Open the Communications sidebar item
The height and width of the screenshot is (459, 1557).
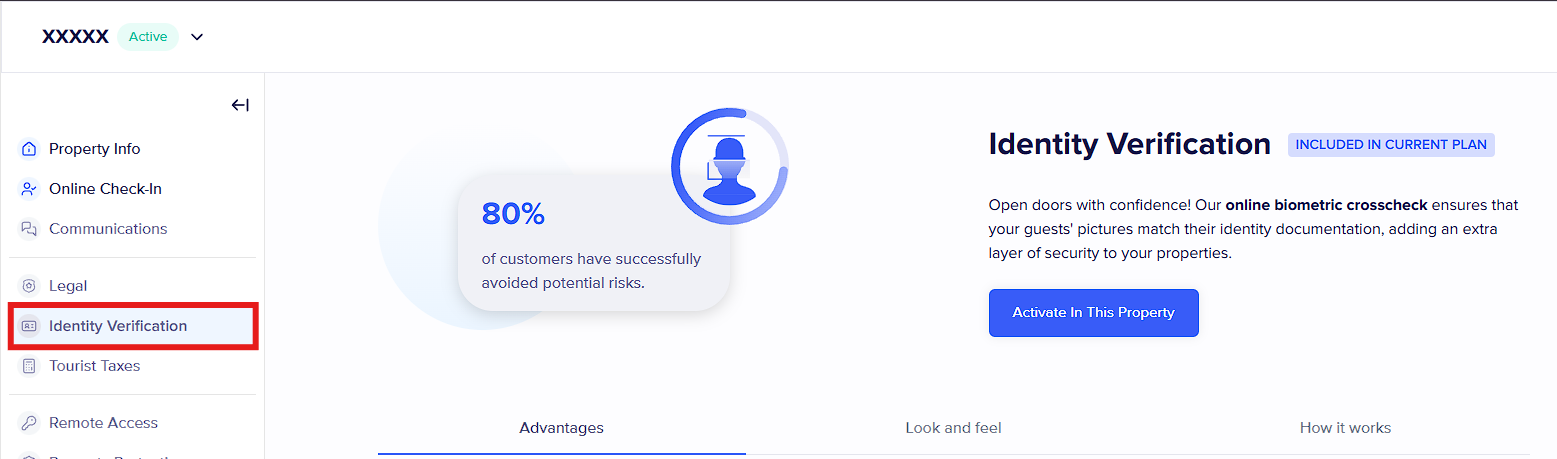point(108,229)
